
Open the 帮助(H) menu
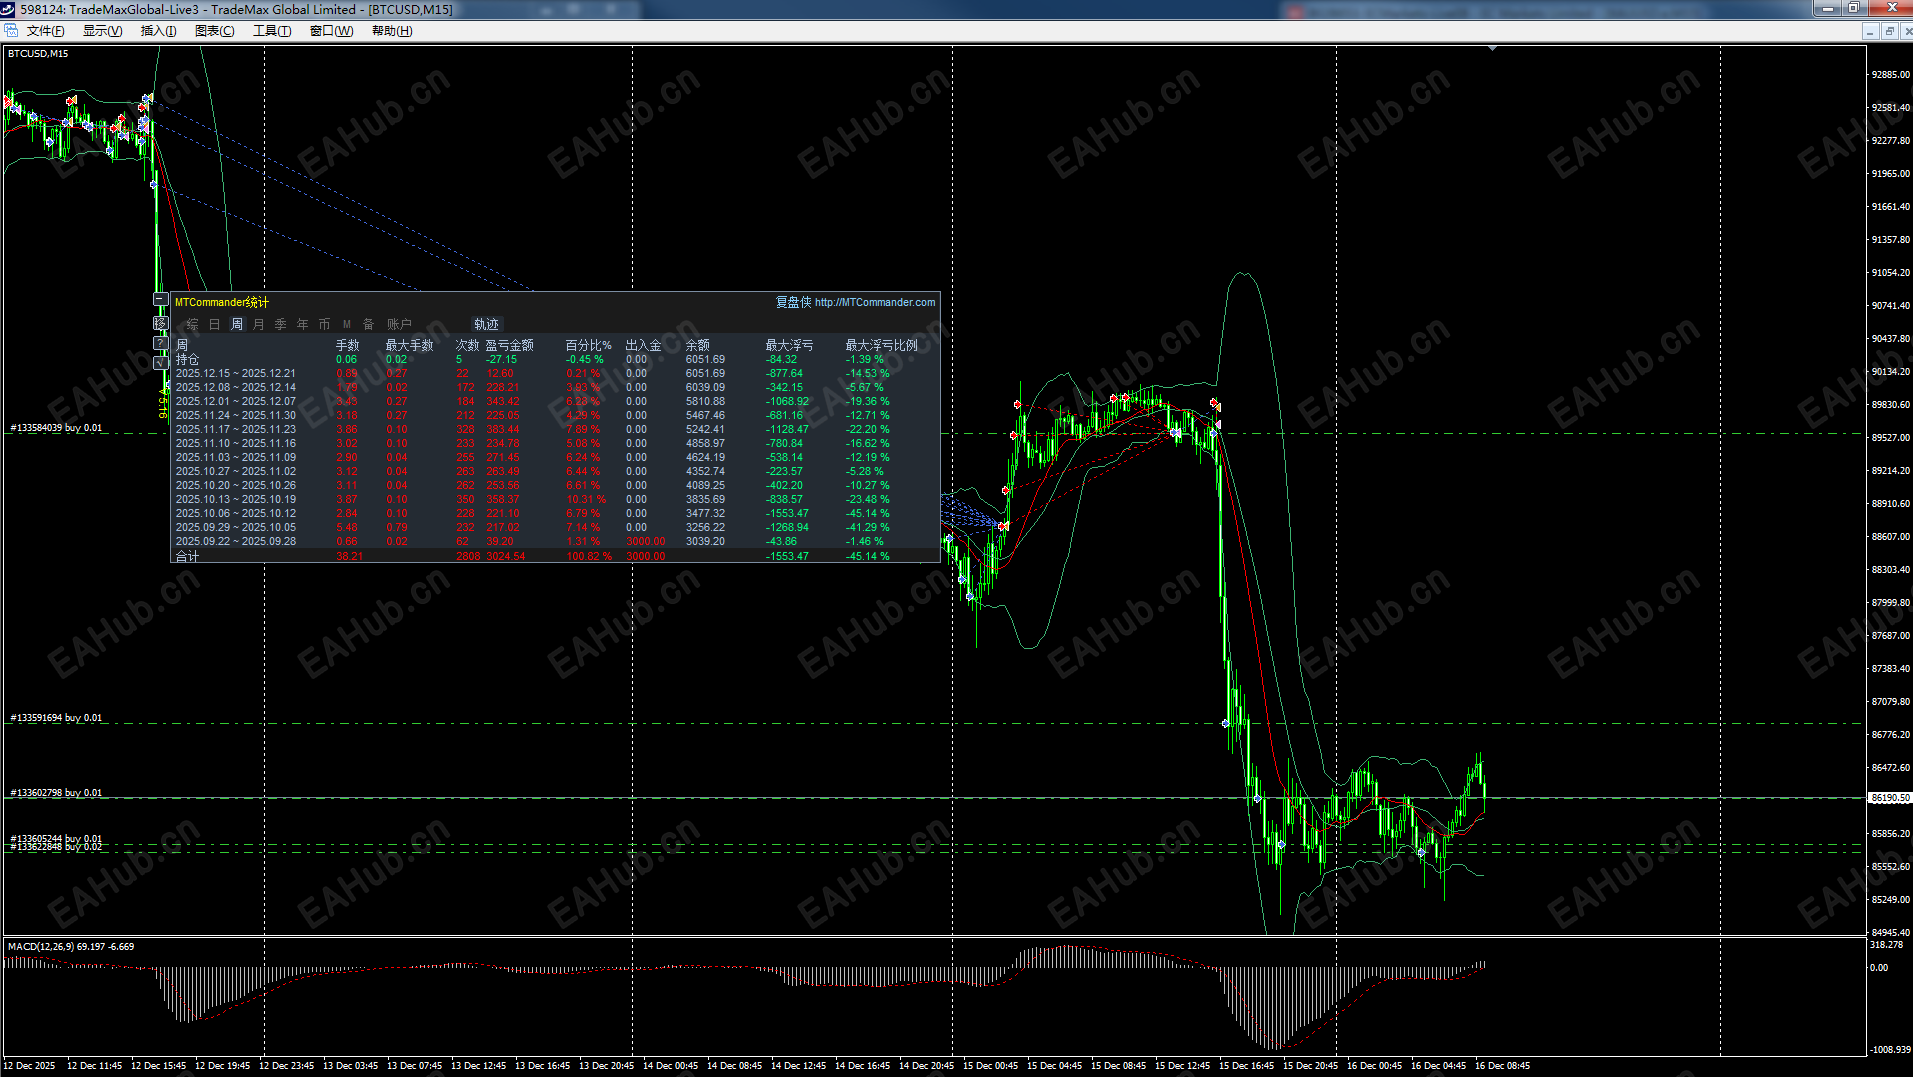pyautogui.click(x=391, y=31)
